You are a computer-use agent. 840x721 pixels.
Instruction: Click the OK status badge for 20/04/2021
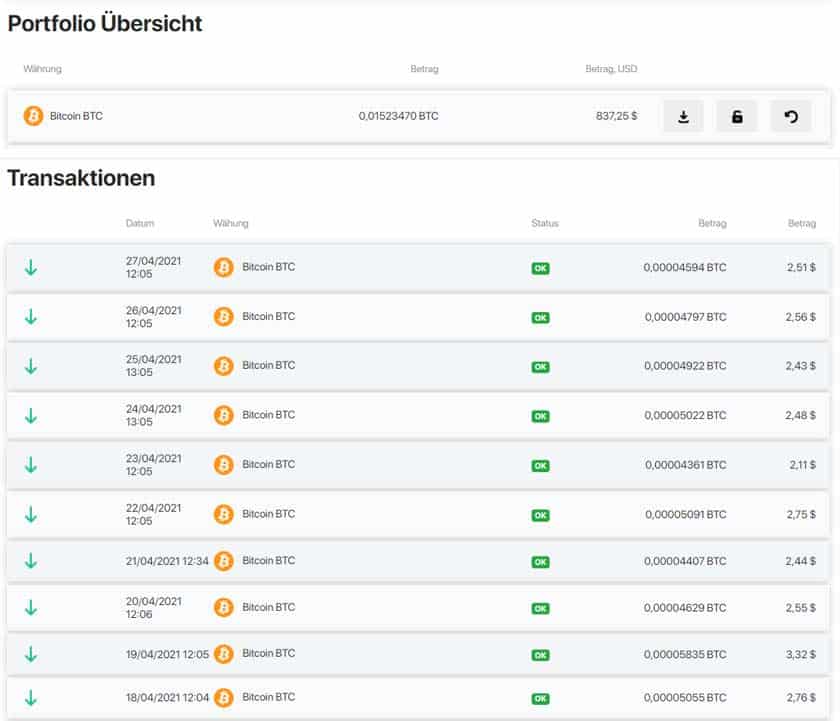point(540,609)
